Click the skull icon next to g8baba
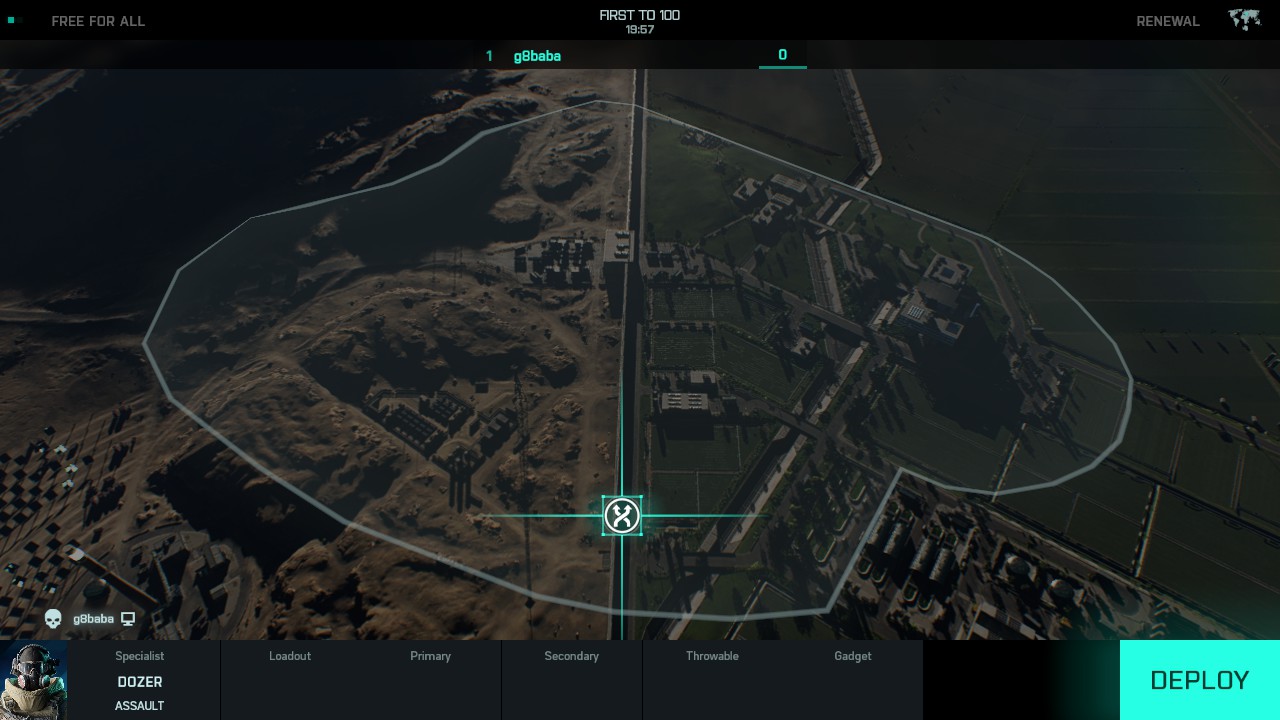The width and height of the screenshot is (1280, 720). tap(54, 619)
